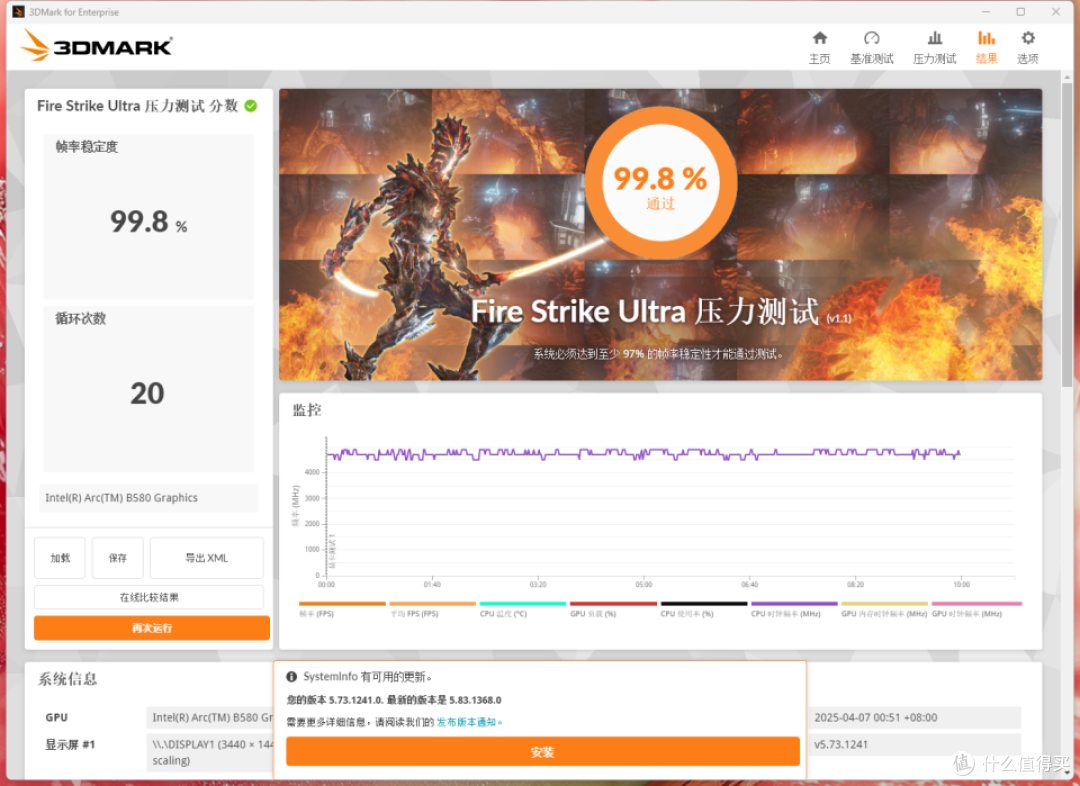Open the 压力测试 stress tests tab

[934, 47]
